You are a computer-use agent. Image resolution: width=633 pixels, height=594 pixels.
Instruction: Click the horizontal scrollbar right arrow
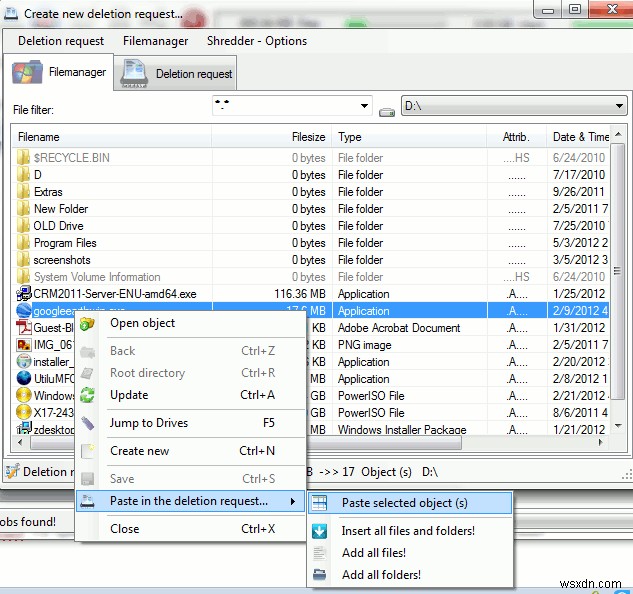pyautogui.click(x=601, y=442)
